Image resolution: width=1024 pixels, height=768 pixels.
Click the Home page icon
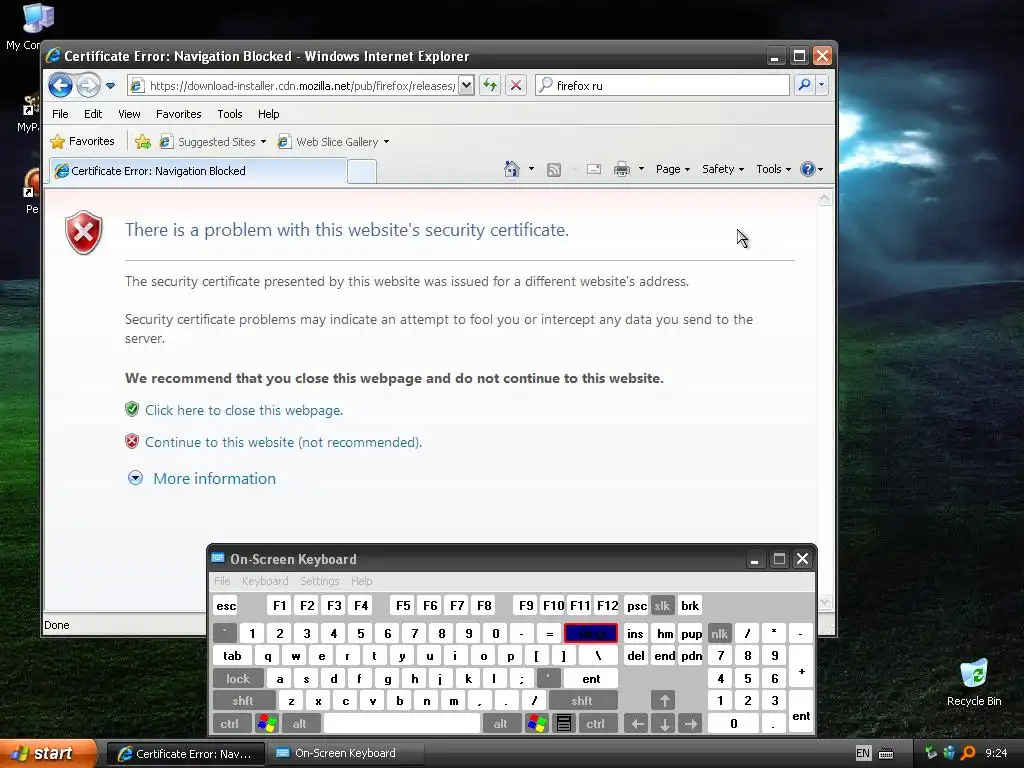tap(512, 169)
